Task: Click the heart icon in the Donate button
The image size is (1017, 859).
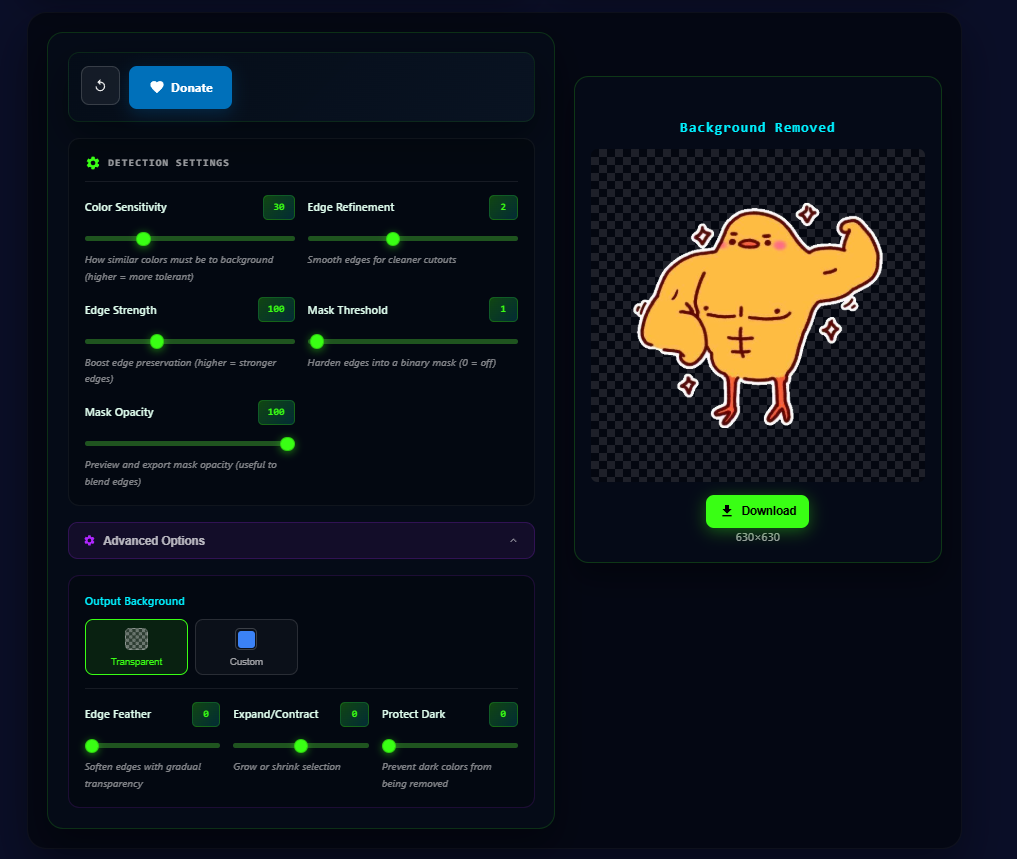Action: coord(157,87)
